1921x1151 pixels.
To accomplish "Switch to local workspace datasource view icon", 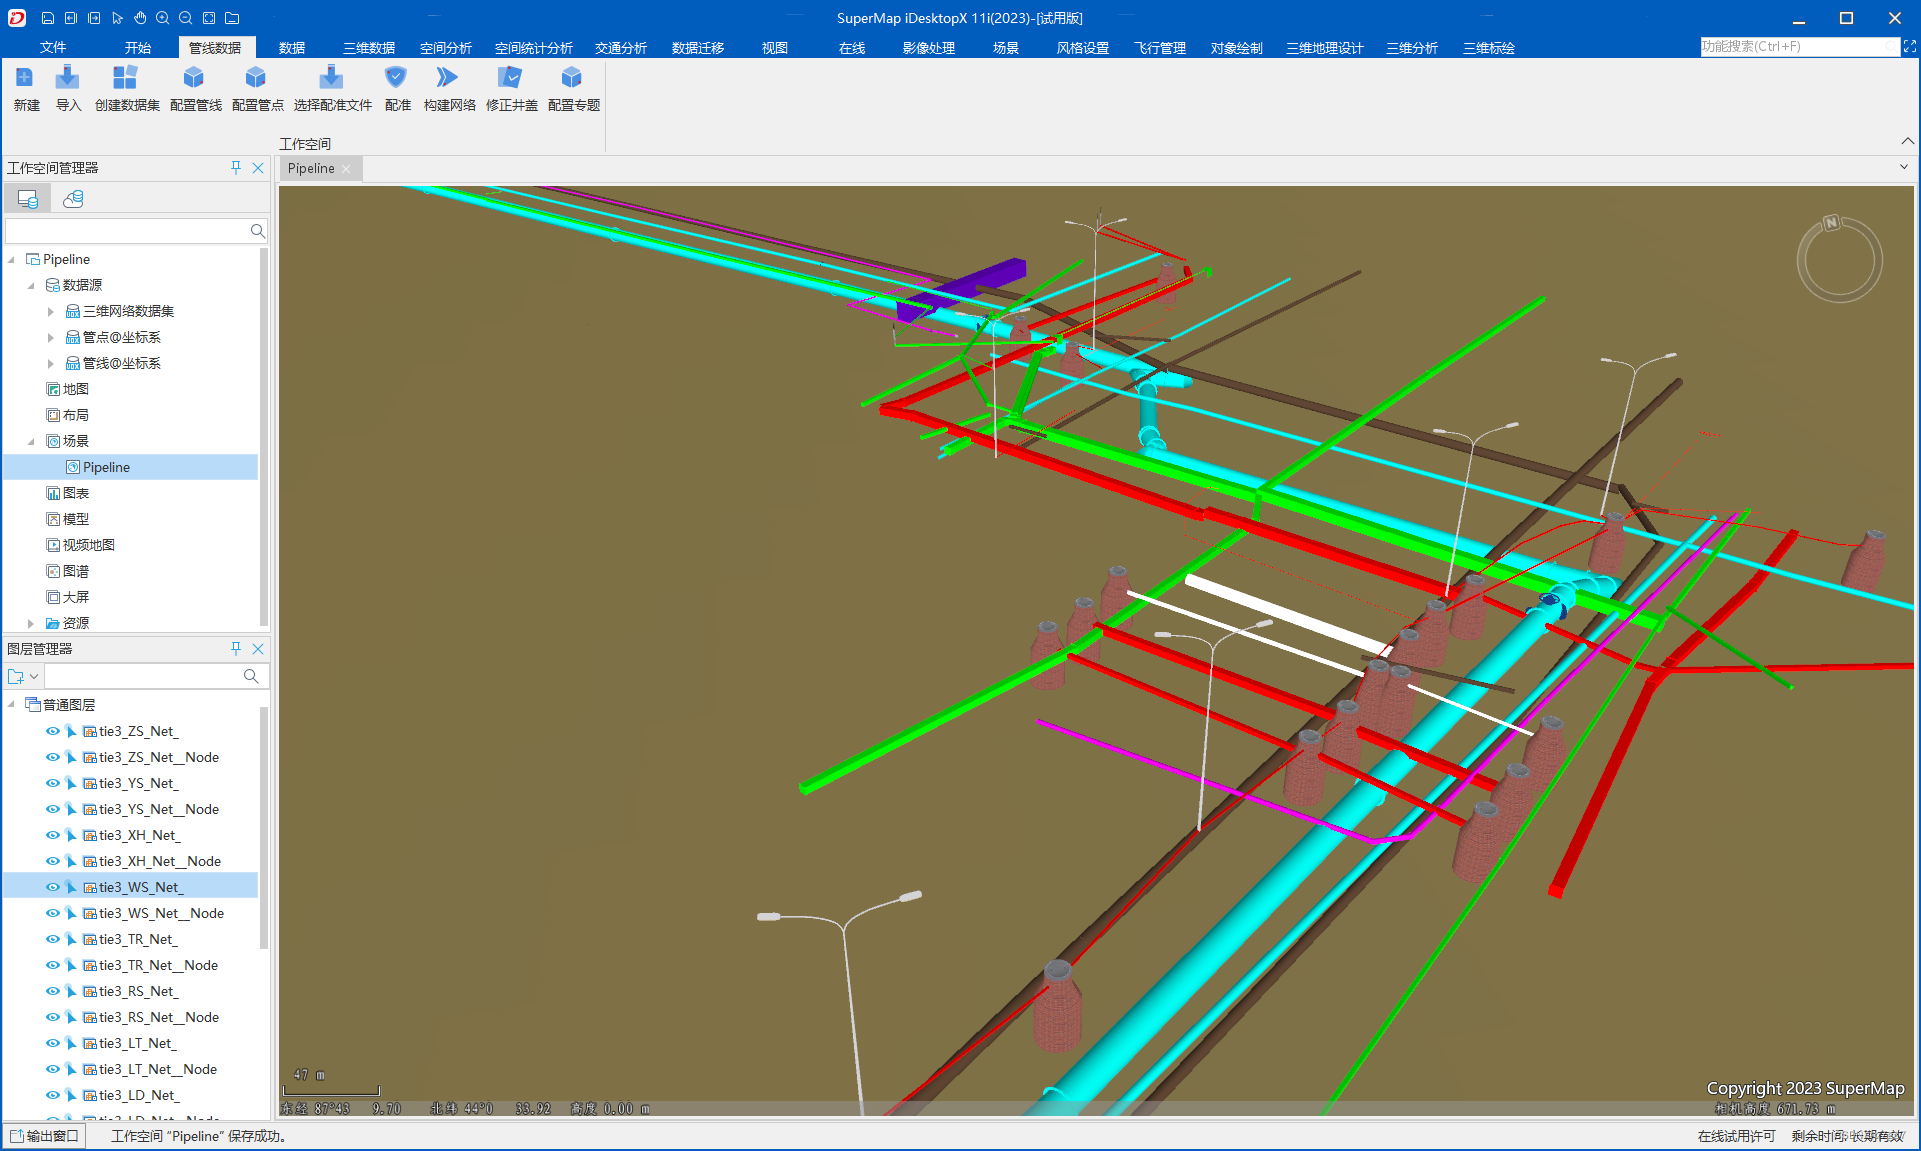I will (x=28, y=199).
